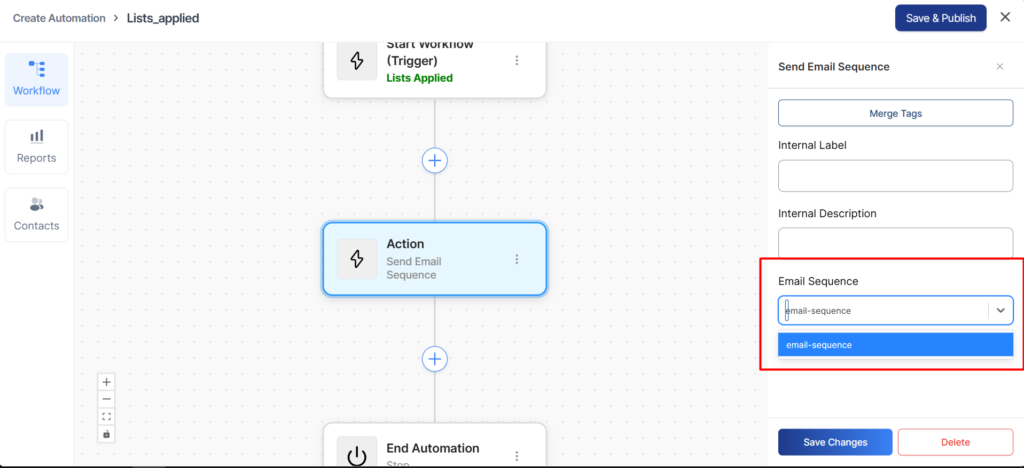Go to the Contacts tab
Viewport: 1024px width, 468px height.
36,214
